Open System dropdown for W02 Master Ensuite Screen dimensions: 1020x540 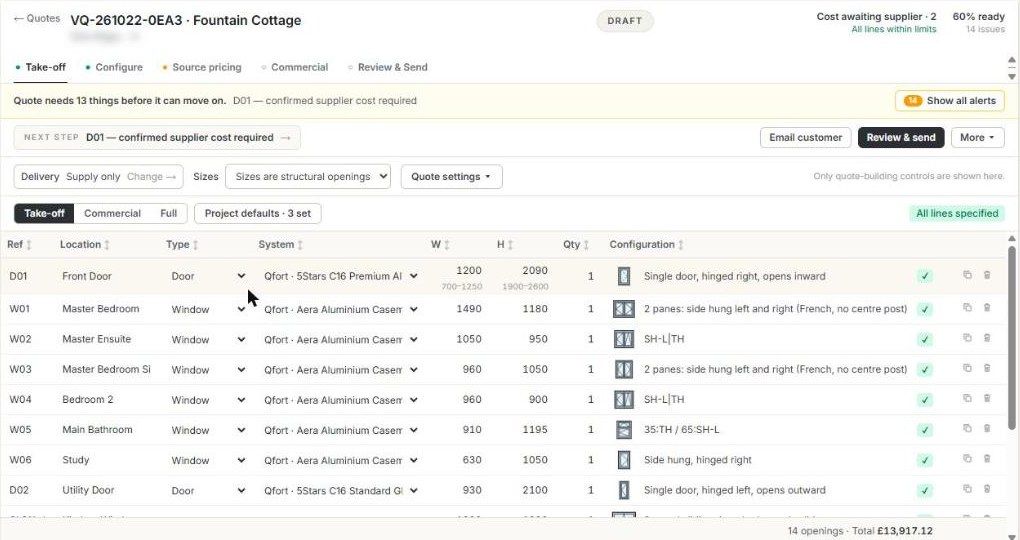click(340, 340)
